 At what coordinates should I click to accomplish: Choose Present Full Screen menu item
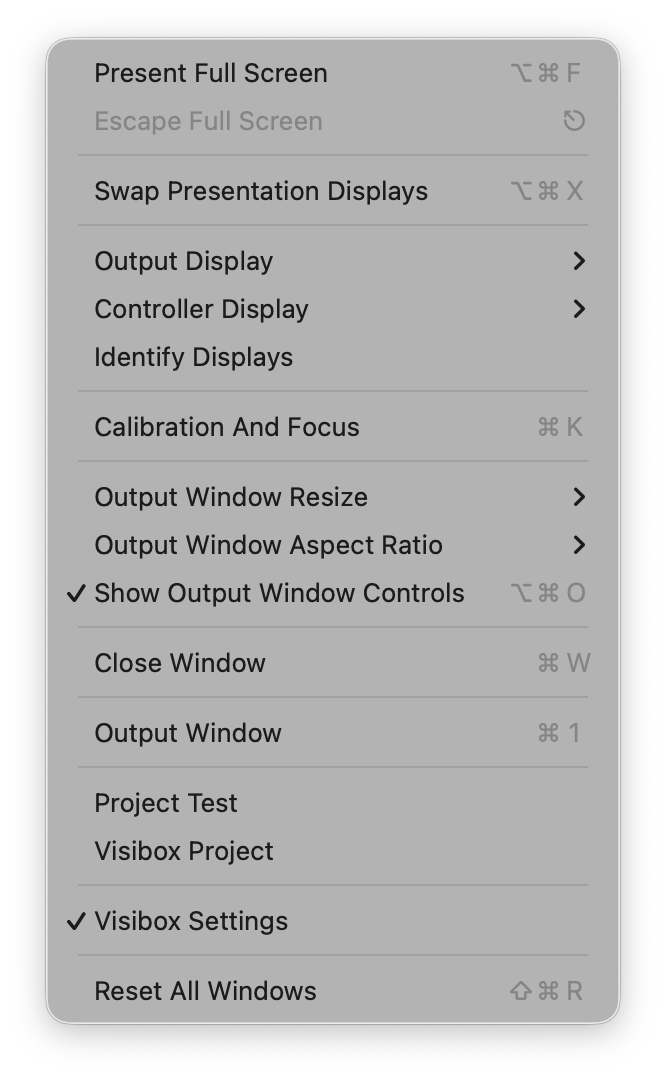211,73
